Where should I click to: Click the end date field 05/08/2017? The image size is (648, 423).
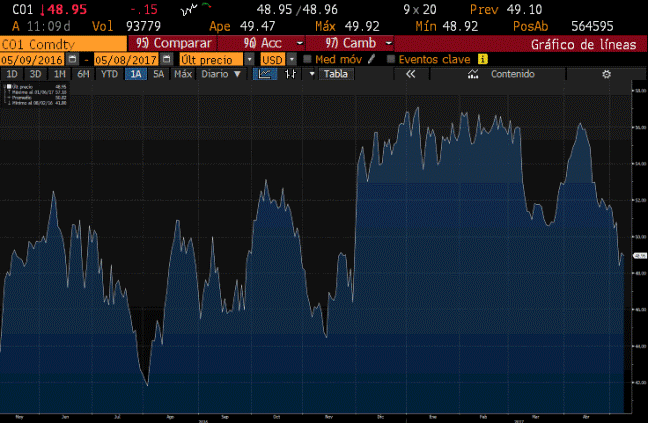click(x=126, y=59)
